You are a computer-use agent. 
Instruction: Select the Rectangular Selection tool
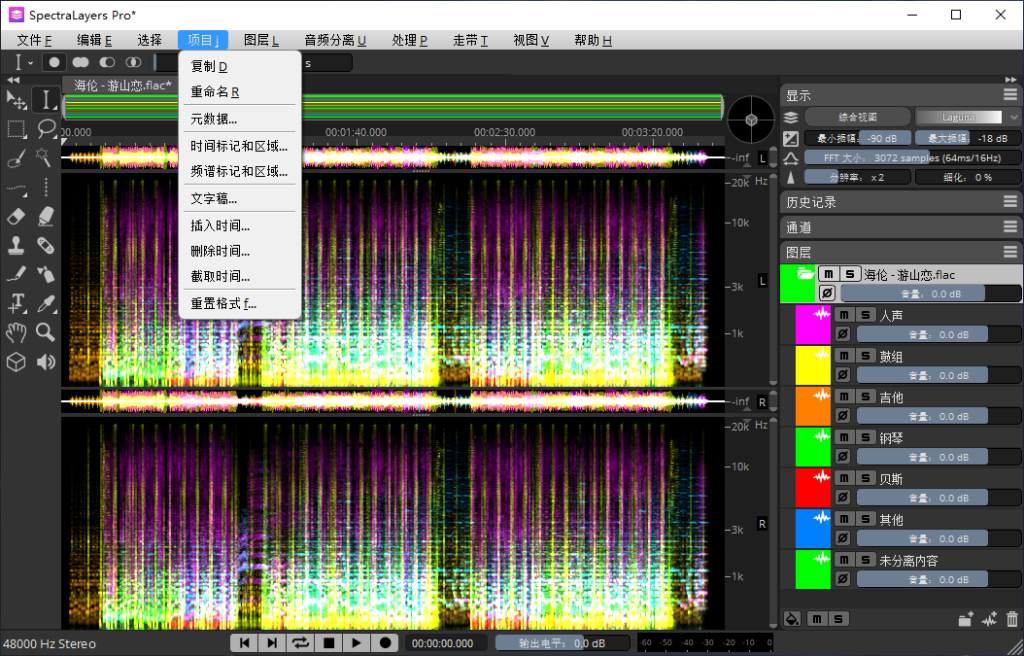(x=16, y=129)
